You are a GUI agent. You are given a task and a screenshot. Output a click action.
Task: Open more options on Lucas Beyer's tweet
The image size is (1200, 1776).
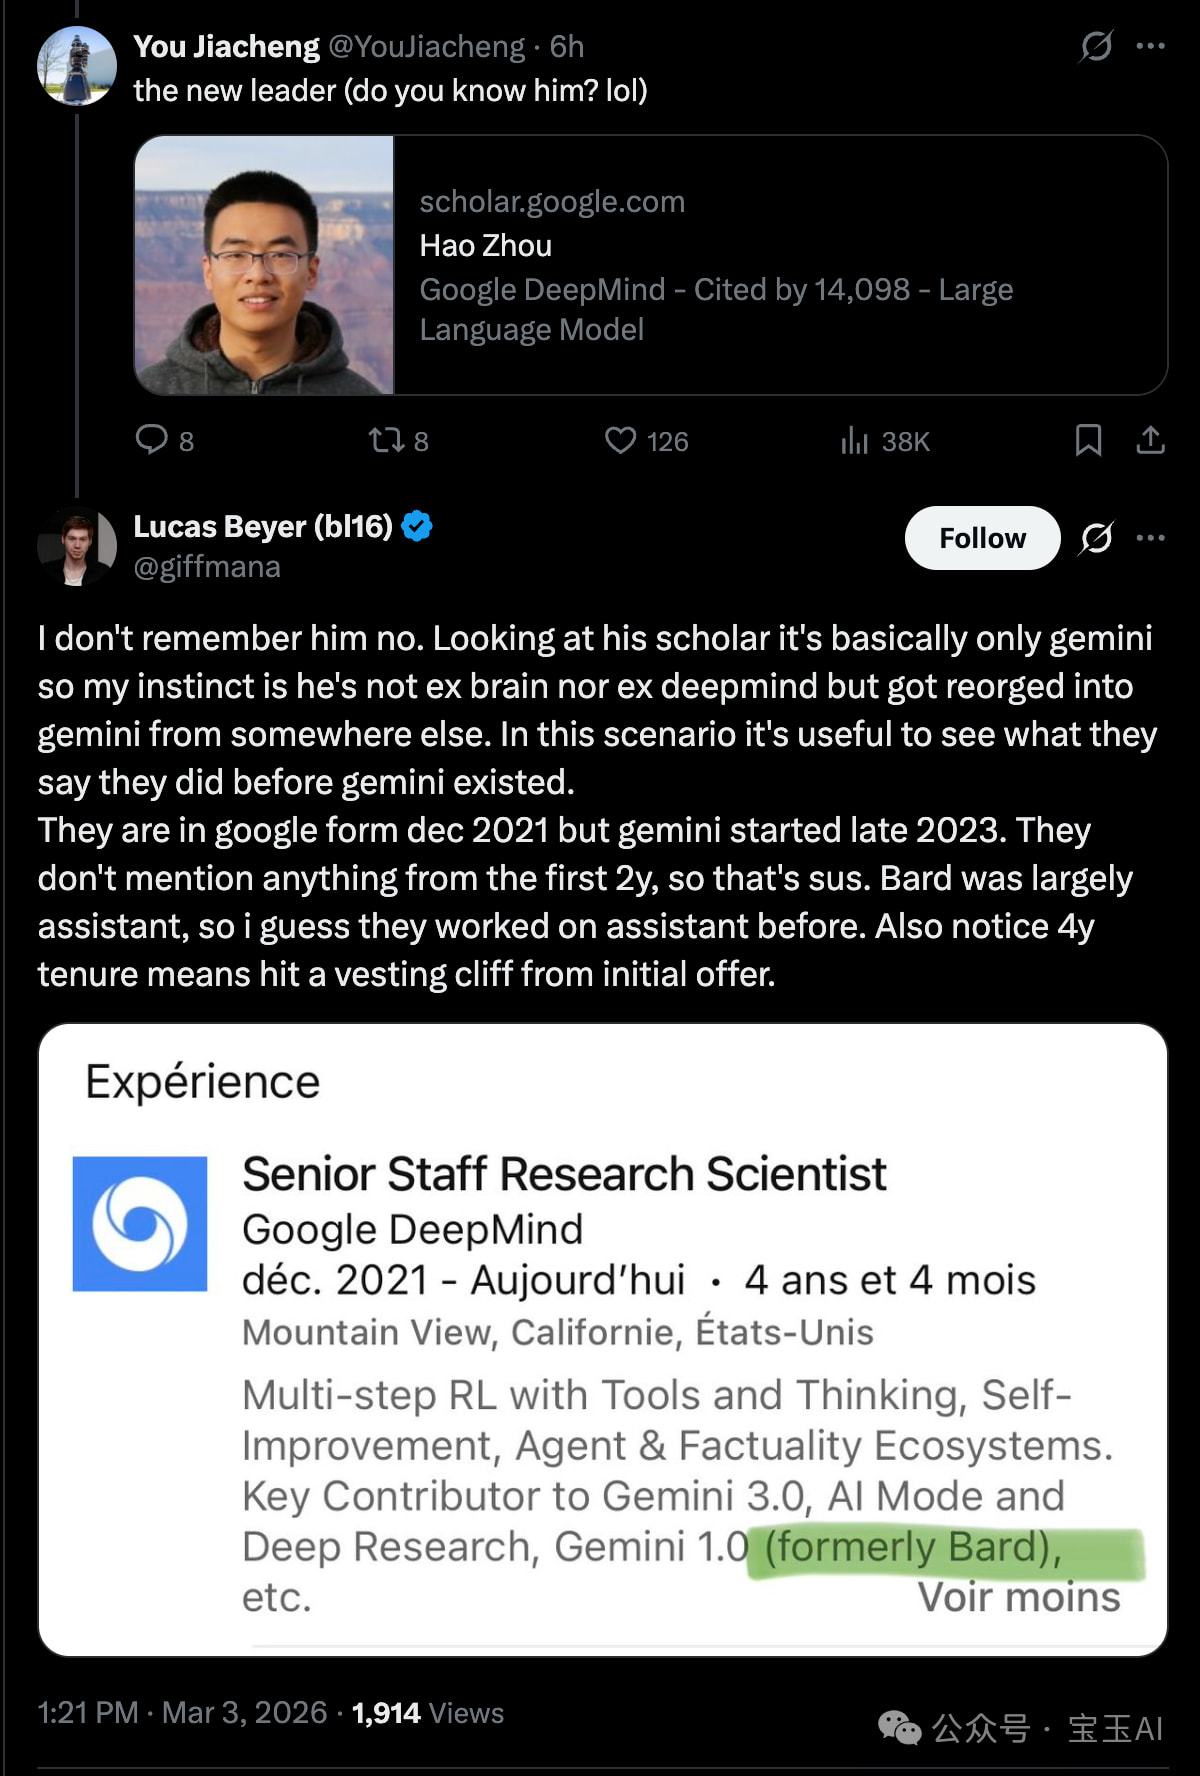(x=1151, y=538)
